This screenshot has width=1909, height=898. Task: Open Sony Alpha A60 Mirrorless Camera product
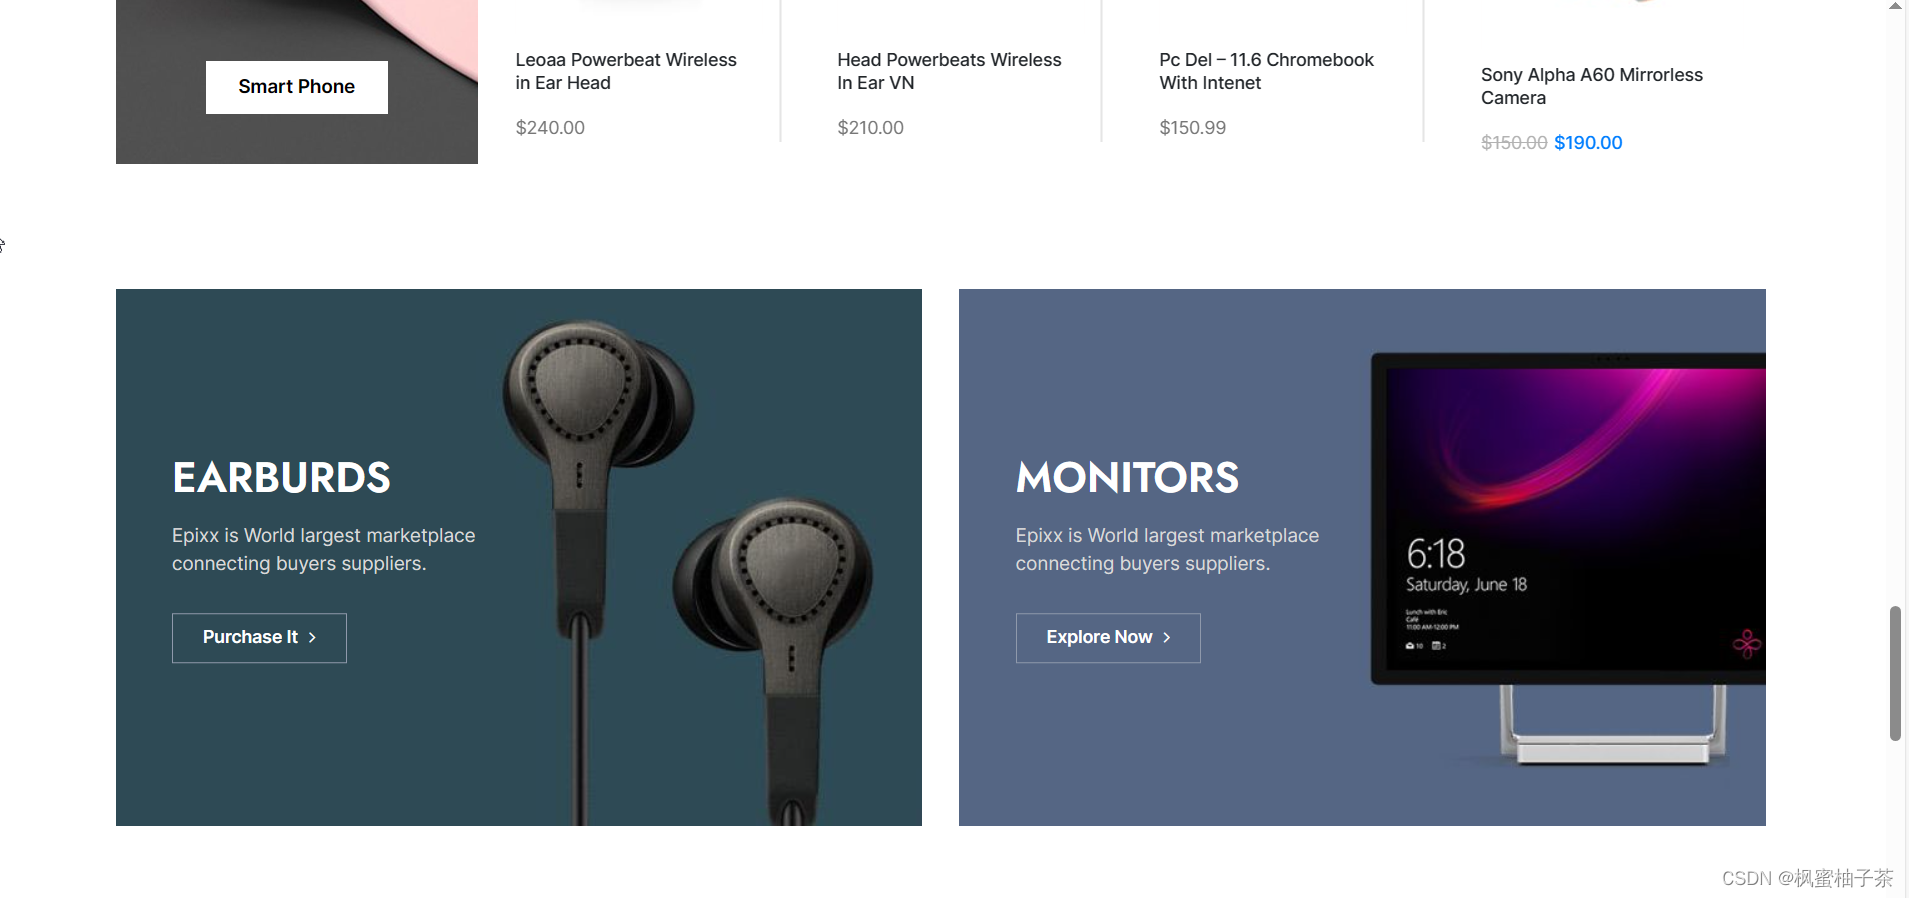pyautogui.click(x=1591, y=86)
